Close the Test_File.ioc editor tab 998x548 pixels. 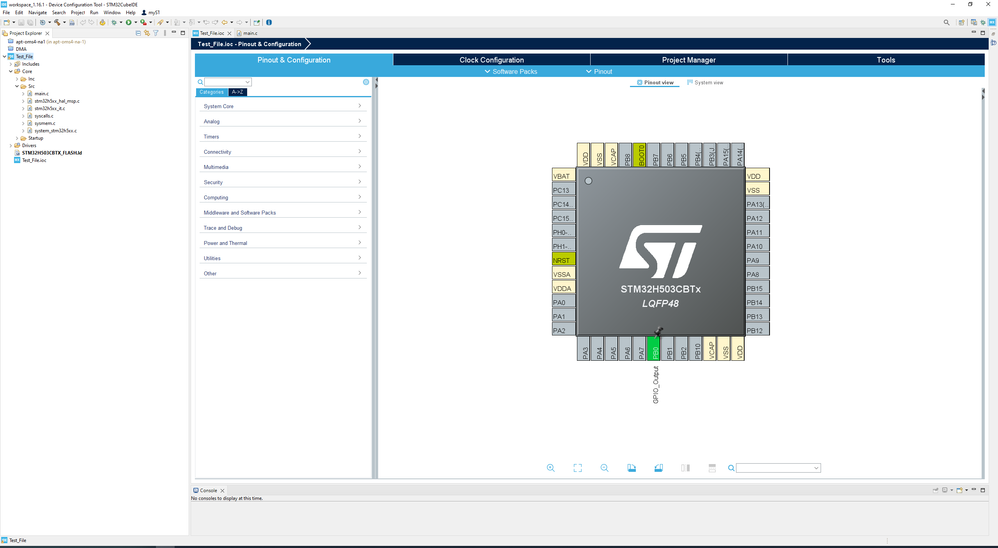[229, 33]
